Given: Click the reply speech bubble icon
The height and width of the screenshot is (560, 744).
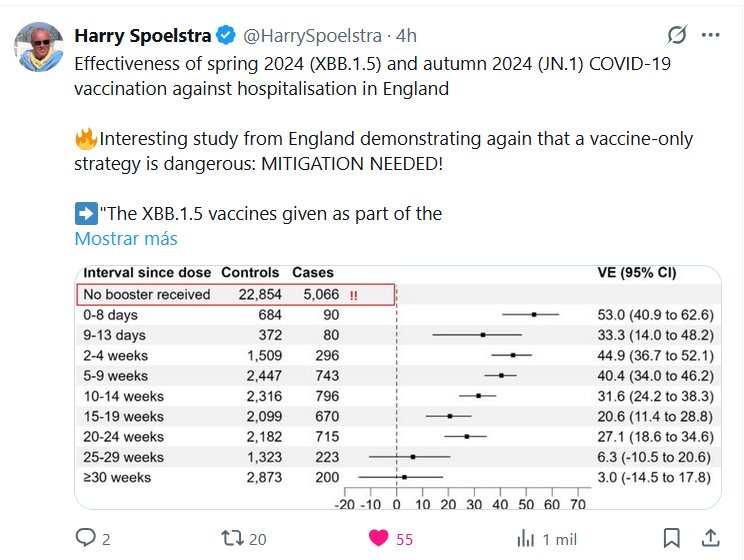Looking at the screenshot, I should [85, 538].
